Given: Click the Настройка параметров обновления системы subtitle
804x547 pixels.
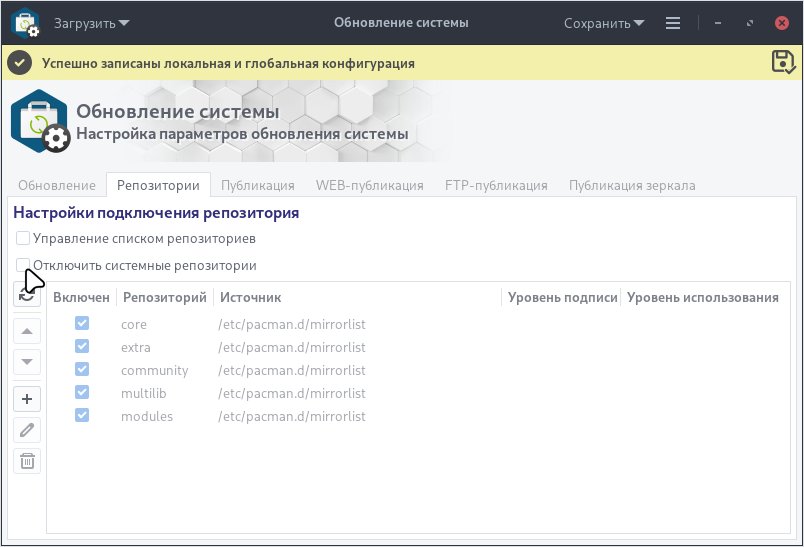Looking at the screenshot, I should coord(243,134).
